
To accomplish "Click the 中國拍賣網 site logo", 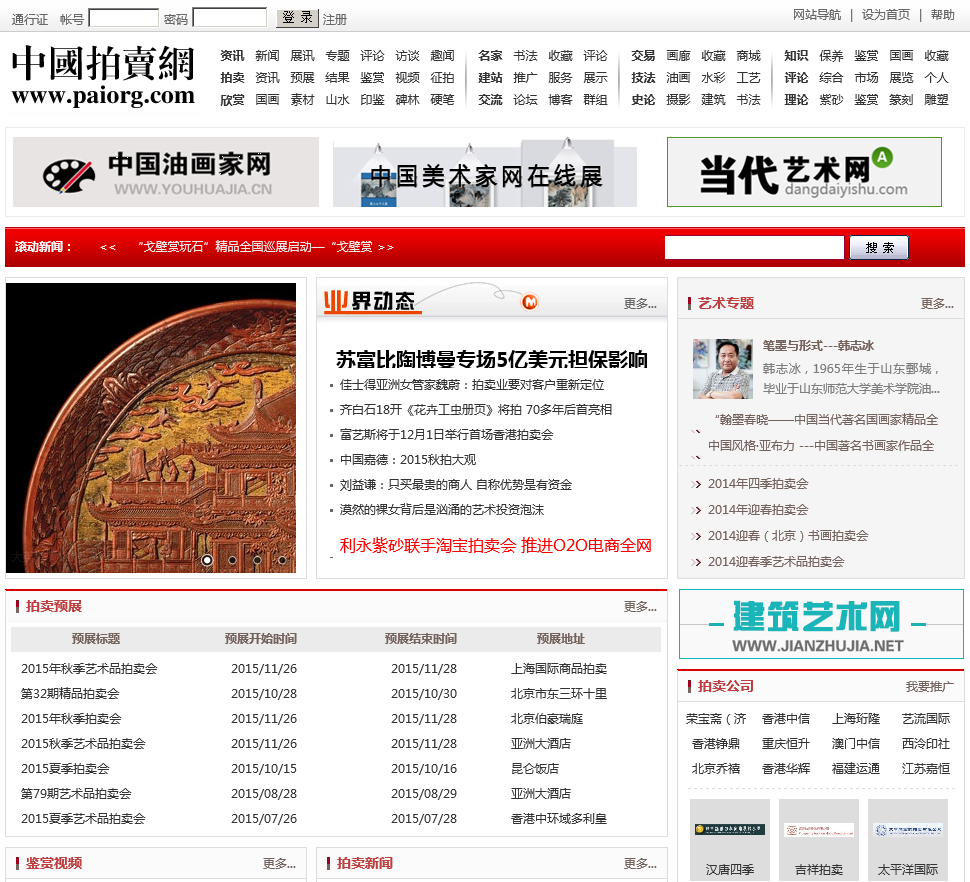I will click(x=103, y=77).
